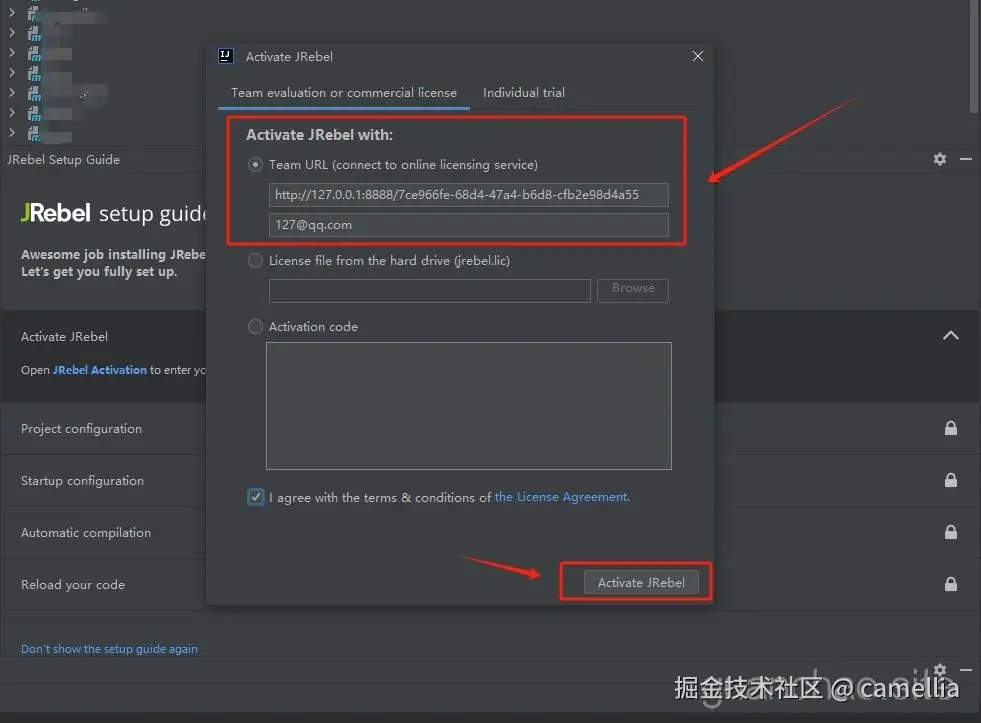Open the Project configuration step

[x=81, y=428]
